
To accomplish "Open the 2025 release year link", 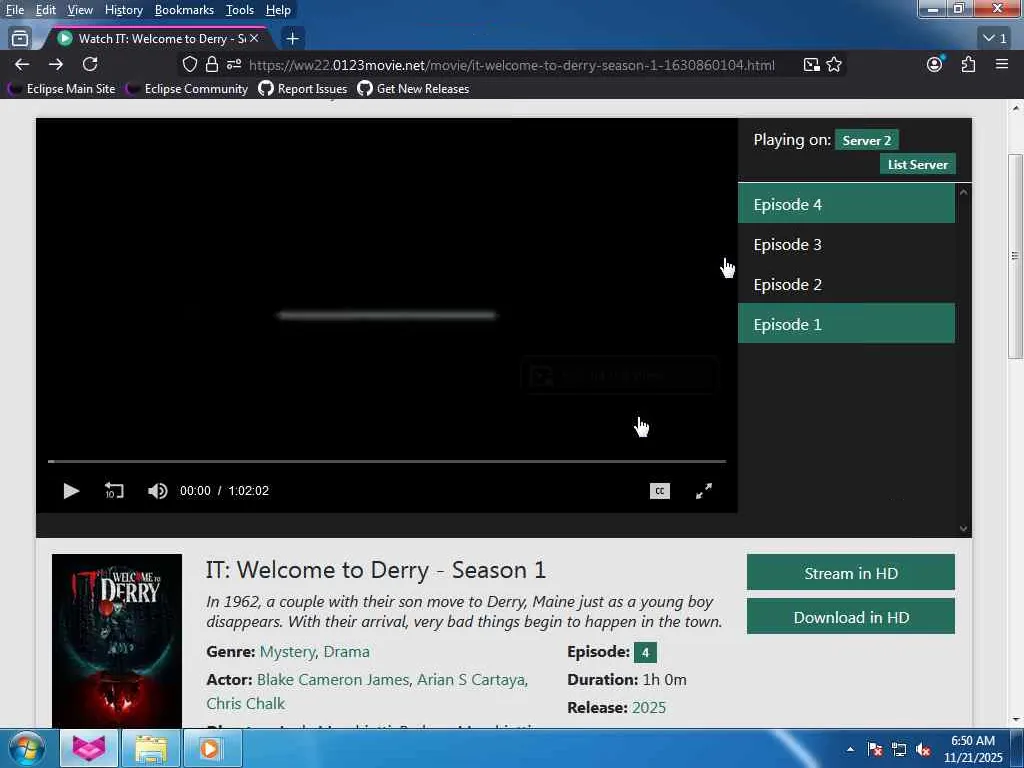I will (x=649, y=708).
